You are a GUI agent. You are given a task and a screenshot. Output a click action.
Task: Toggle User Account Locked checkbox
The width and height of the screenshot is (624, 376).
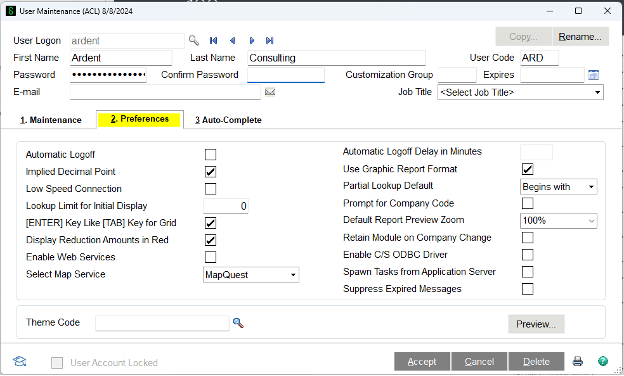tap(57, 363)
